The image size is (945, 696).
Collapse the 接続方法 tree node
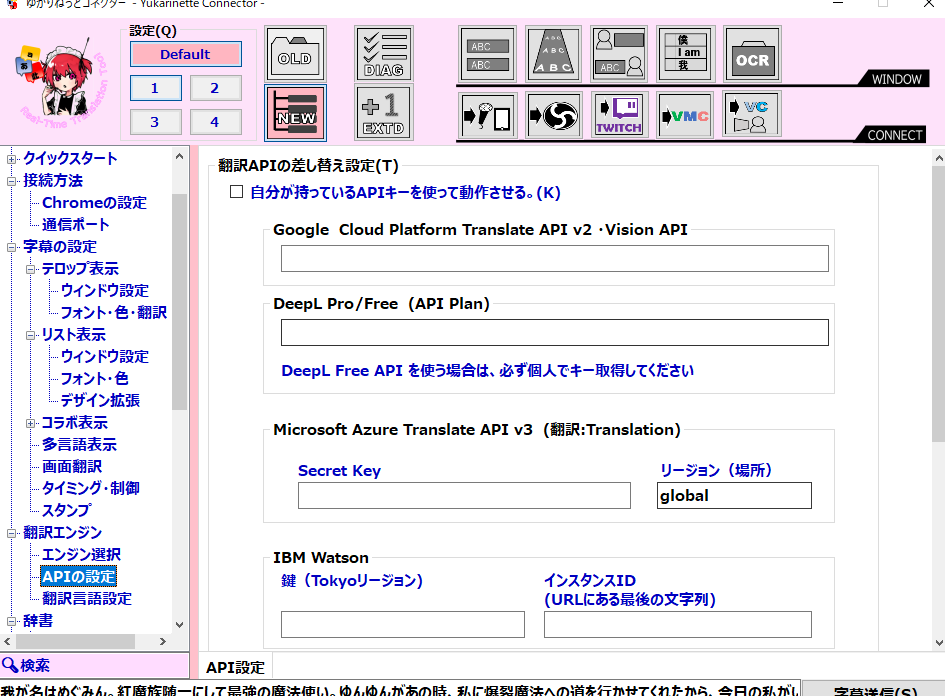pyautogui.click(x=11, y=181)
